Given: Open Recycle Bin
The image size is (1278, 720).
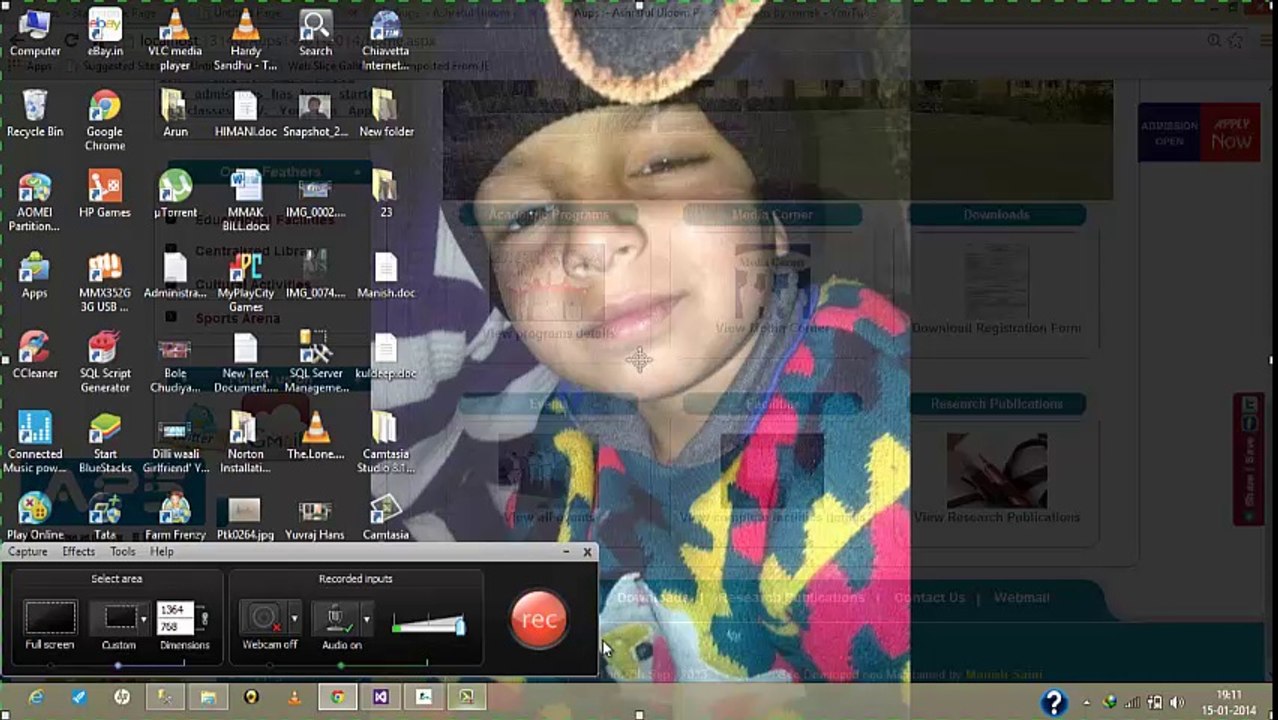Looking at the screenshot, I should (x=35, y=113).
